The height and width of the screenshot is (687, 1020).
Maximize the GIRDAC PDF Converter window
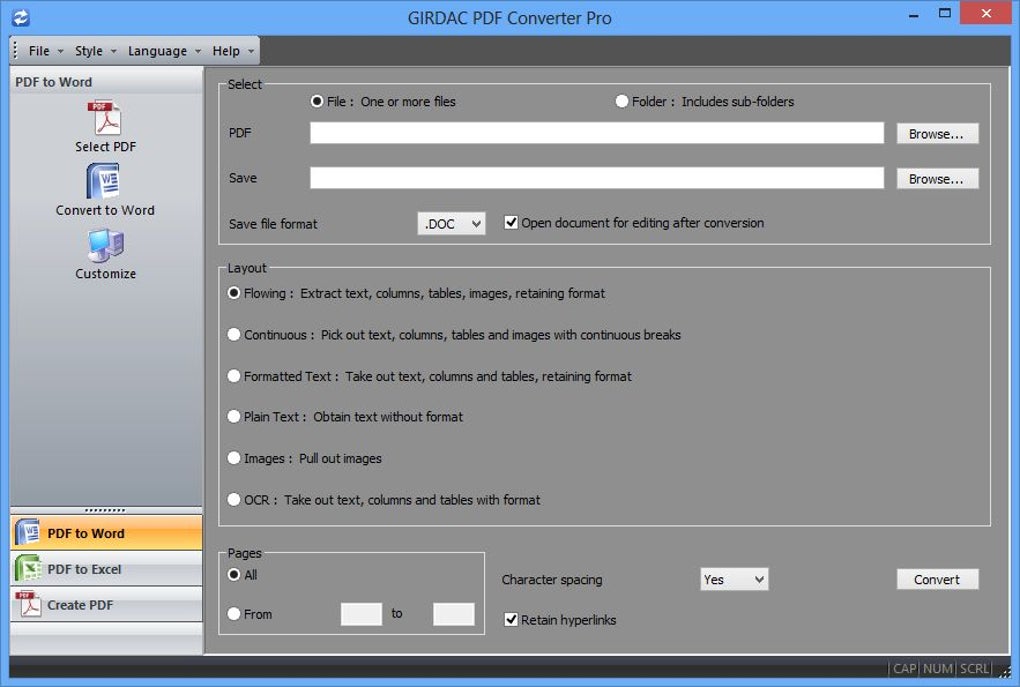[945, 14]
